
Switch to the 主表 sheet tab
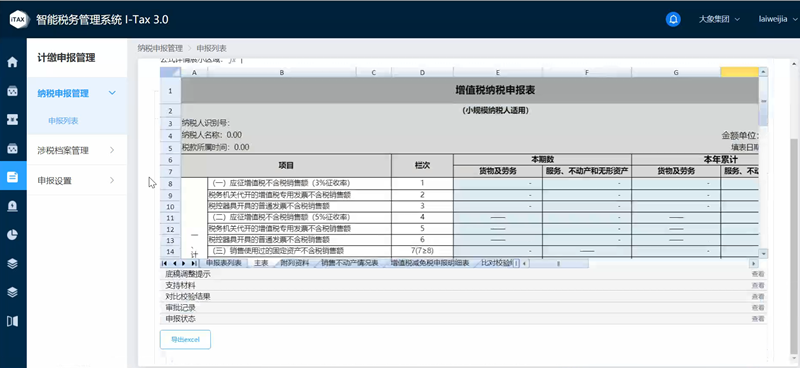coord(261,263)
